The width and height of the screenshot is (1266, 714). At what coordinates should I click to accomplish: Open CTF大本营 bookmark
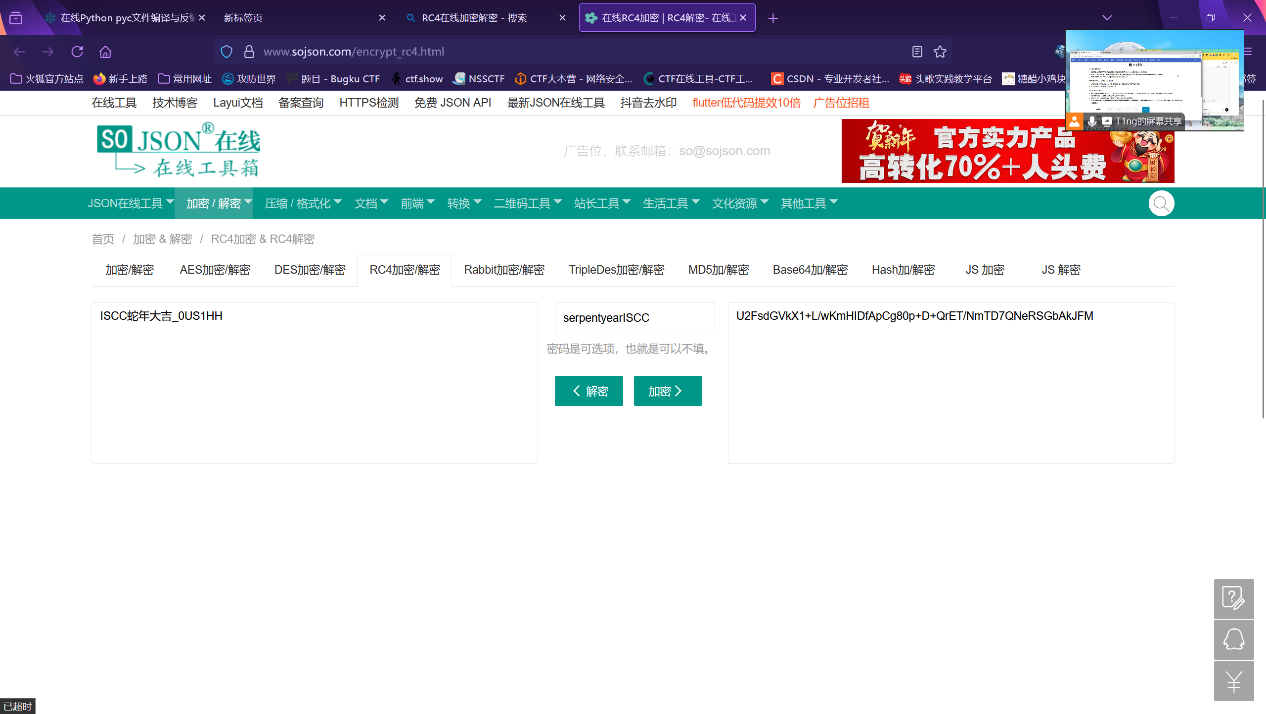pyautogui.click(x=574, y=78)
